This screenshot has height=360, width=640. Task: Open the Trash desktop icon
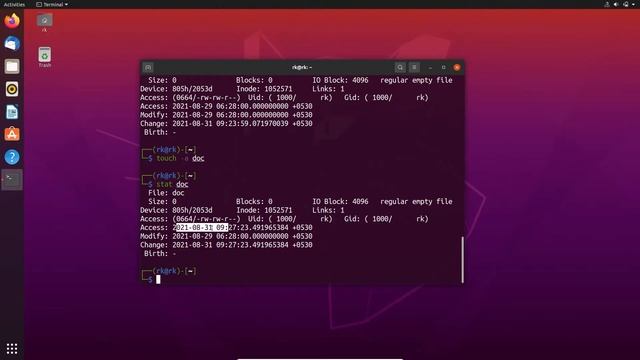click(44, 58)
